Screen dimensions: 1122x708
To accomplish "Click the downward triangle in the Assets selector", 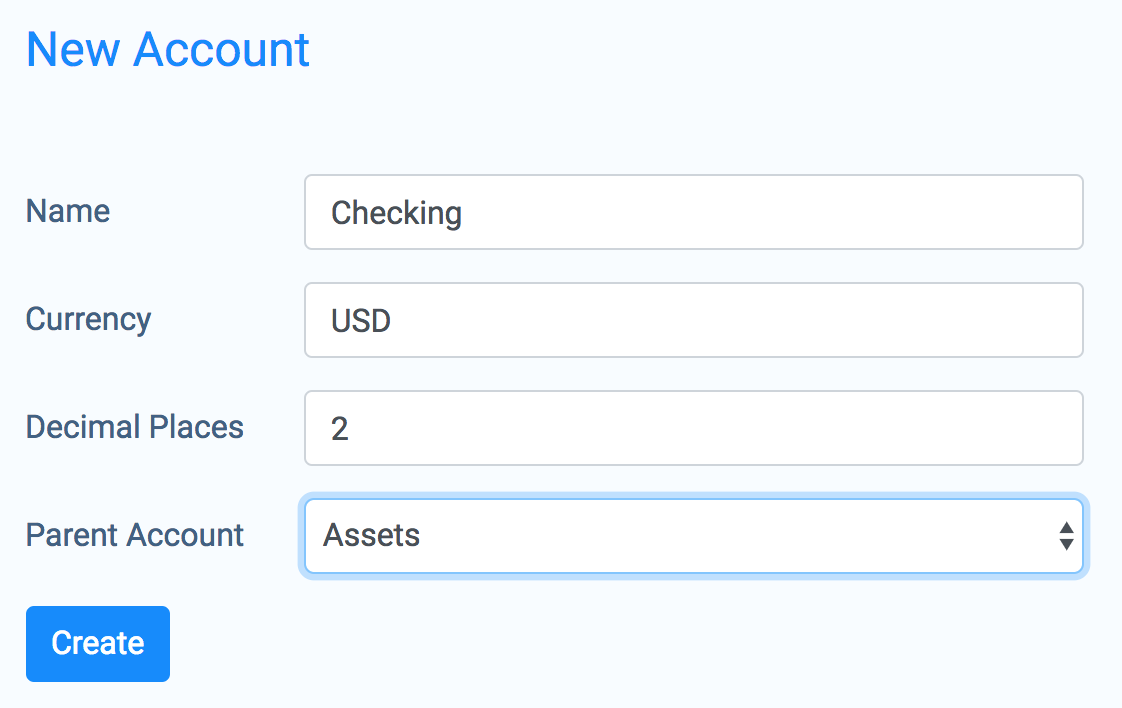I will [x=1066, y=544].
